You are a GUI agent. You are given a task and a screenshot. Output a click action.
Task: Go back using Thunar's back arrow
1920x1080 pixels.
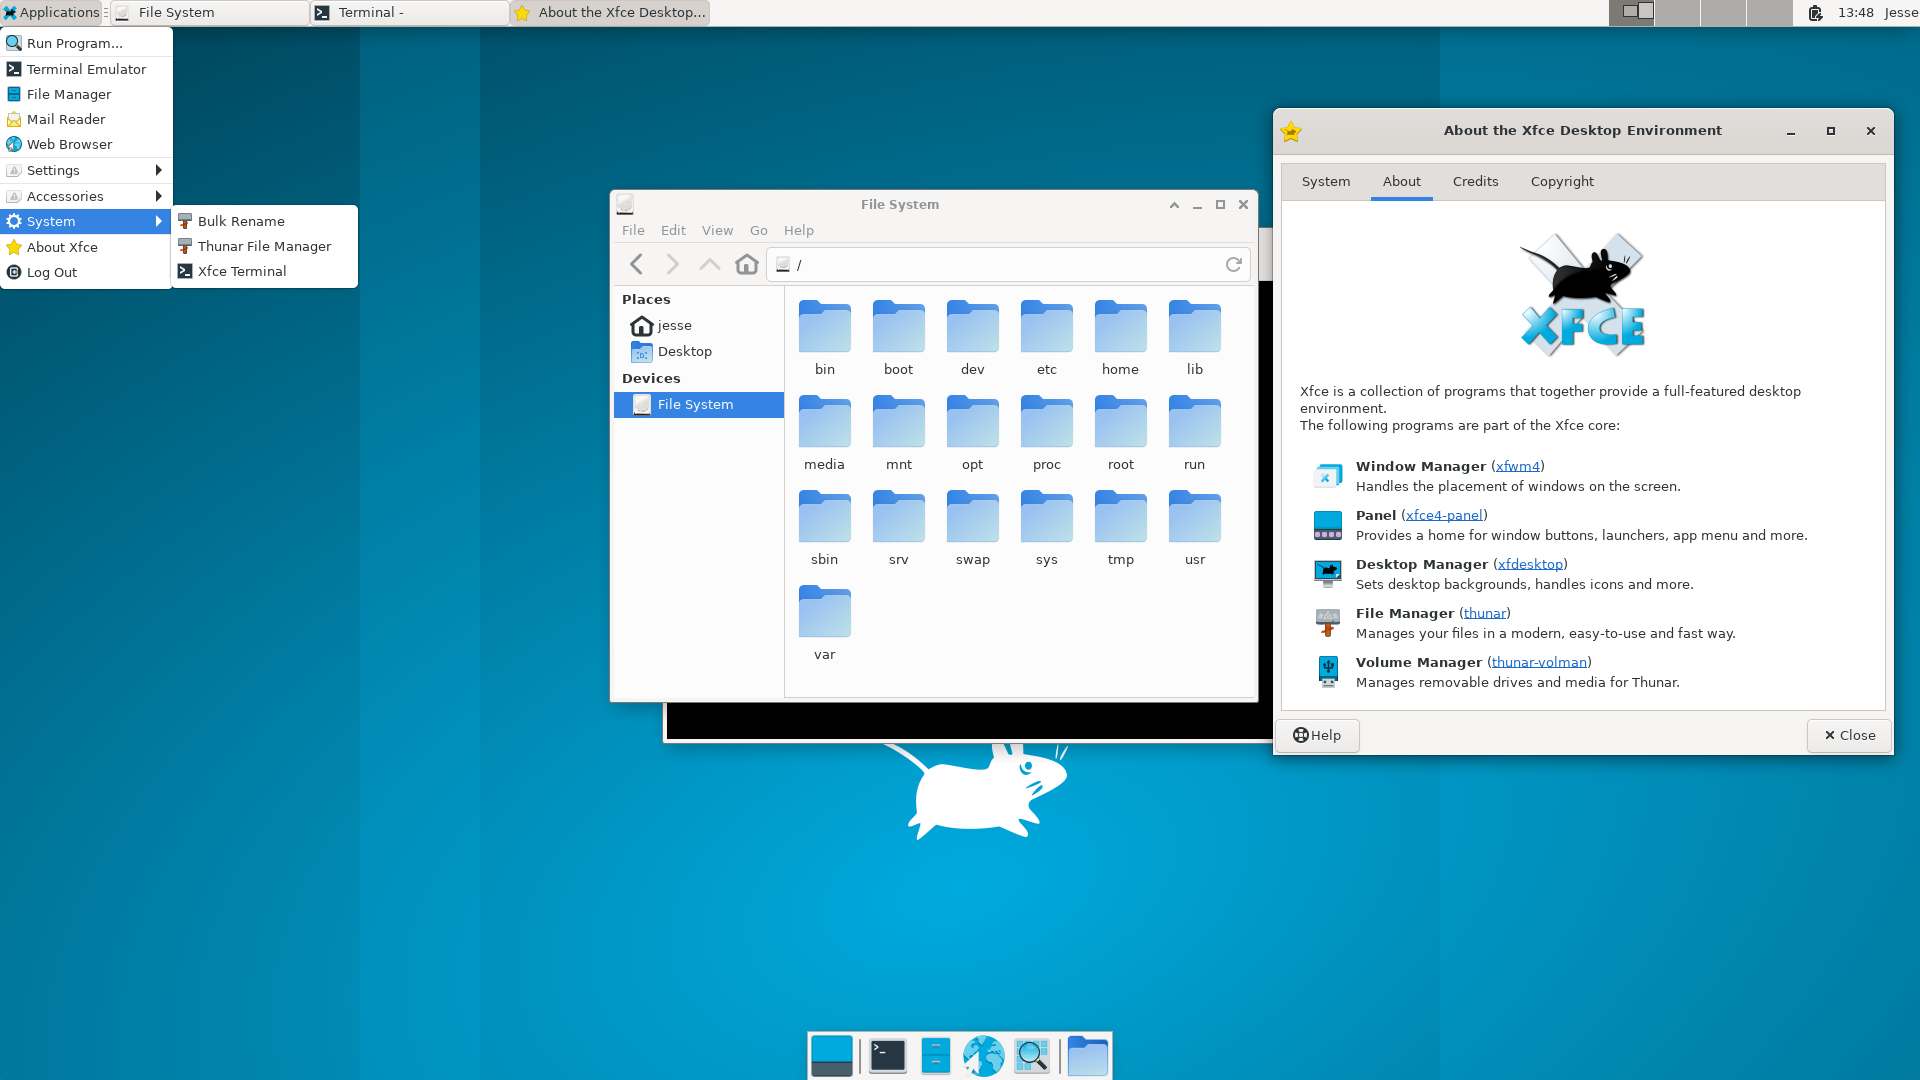(x=636, y=264)
